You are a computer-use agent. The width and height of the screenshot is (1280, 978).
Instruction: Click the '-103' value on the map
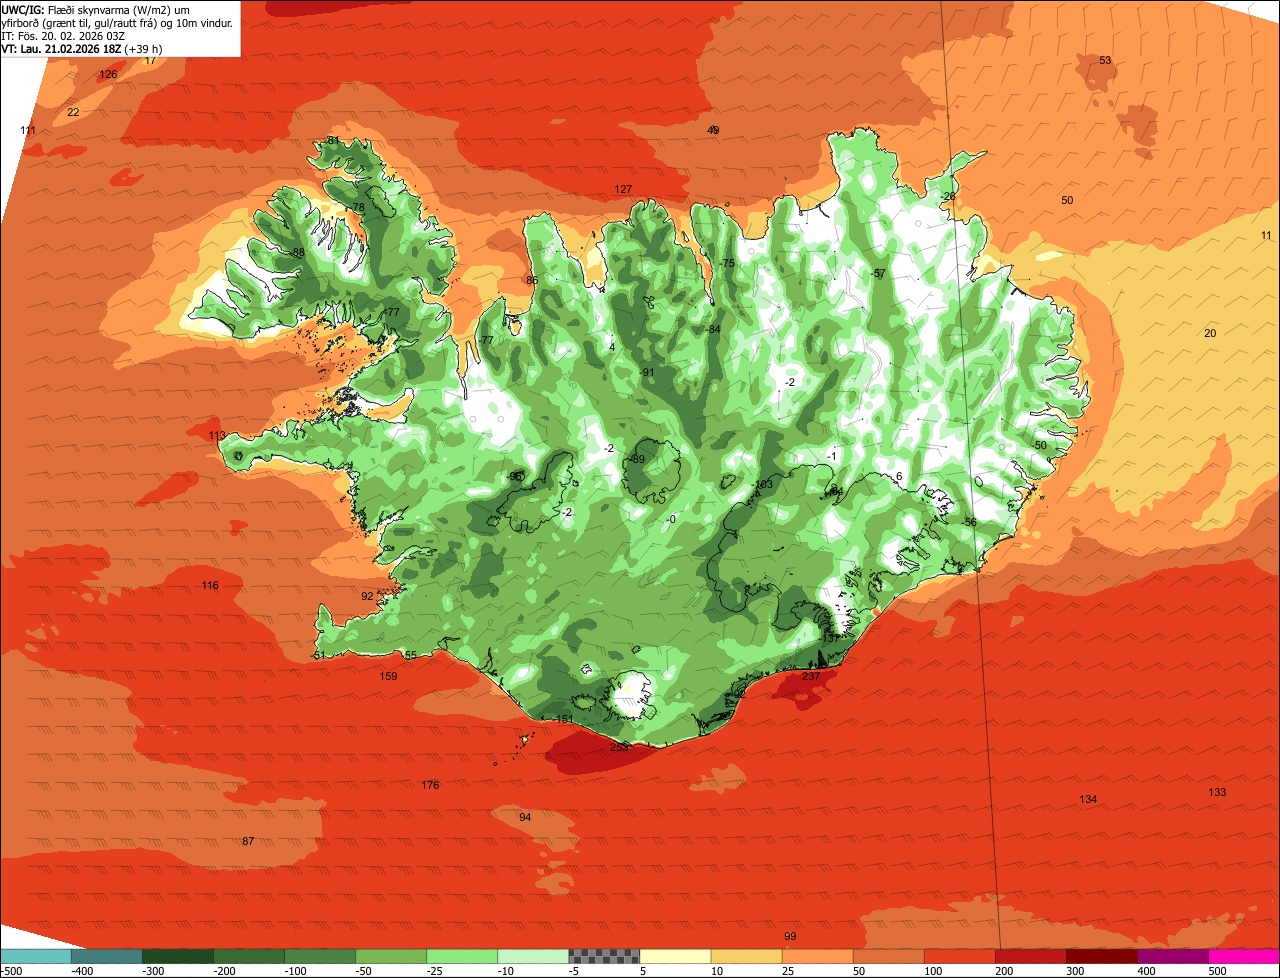pyautogui.click(x=763, y=485)
